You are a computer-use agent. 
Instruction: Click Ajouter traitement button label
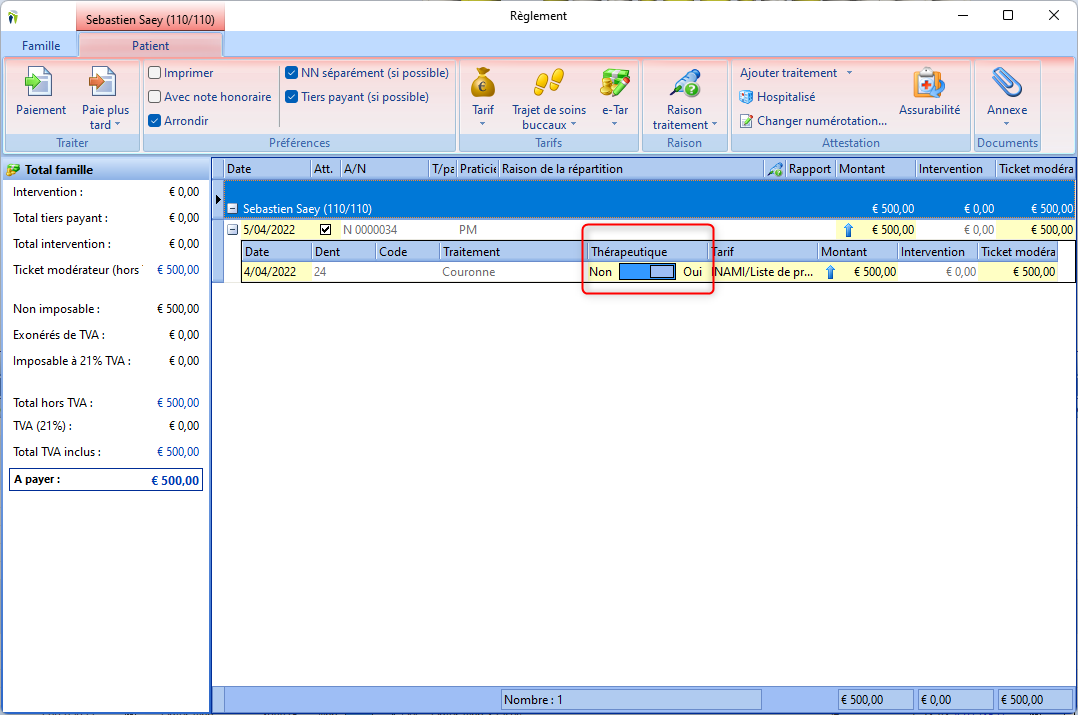(789, 73)
